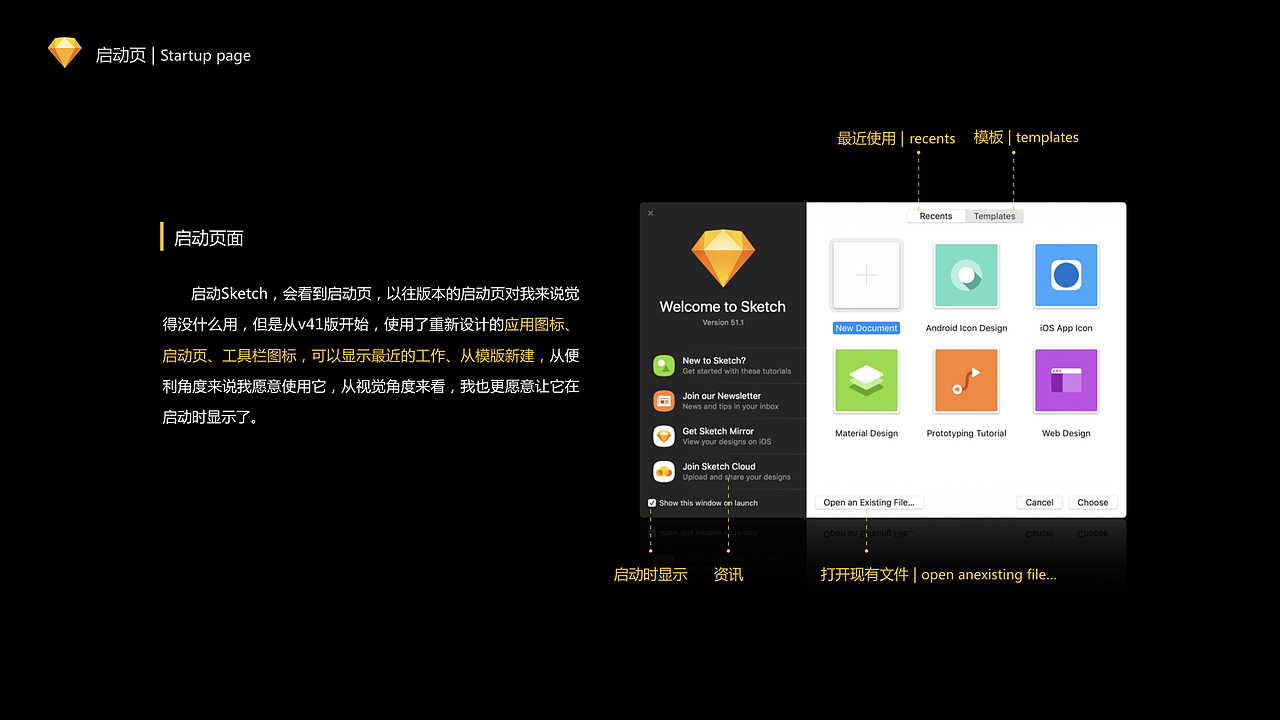Click the New to Sketch tutorials icon

coord(664,366)
